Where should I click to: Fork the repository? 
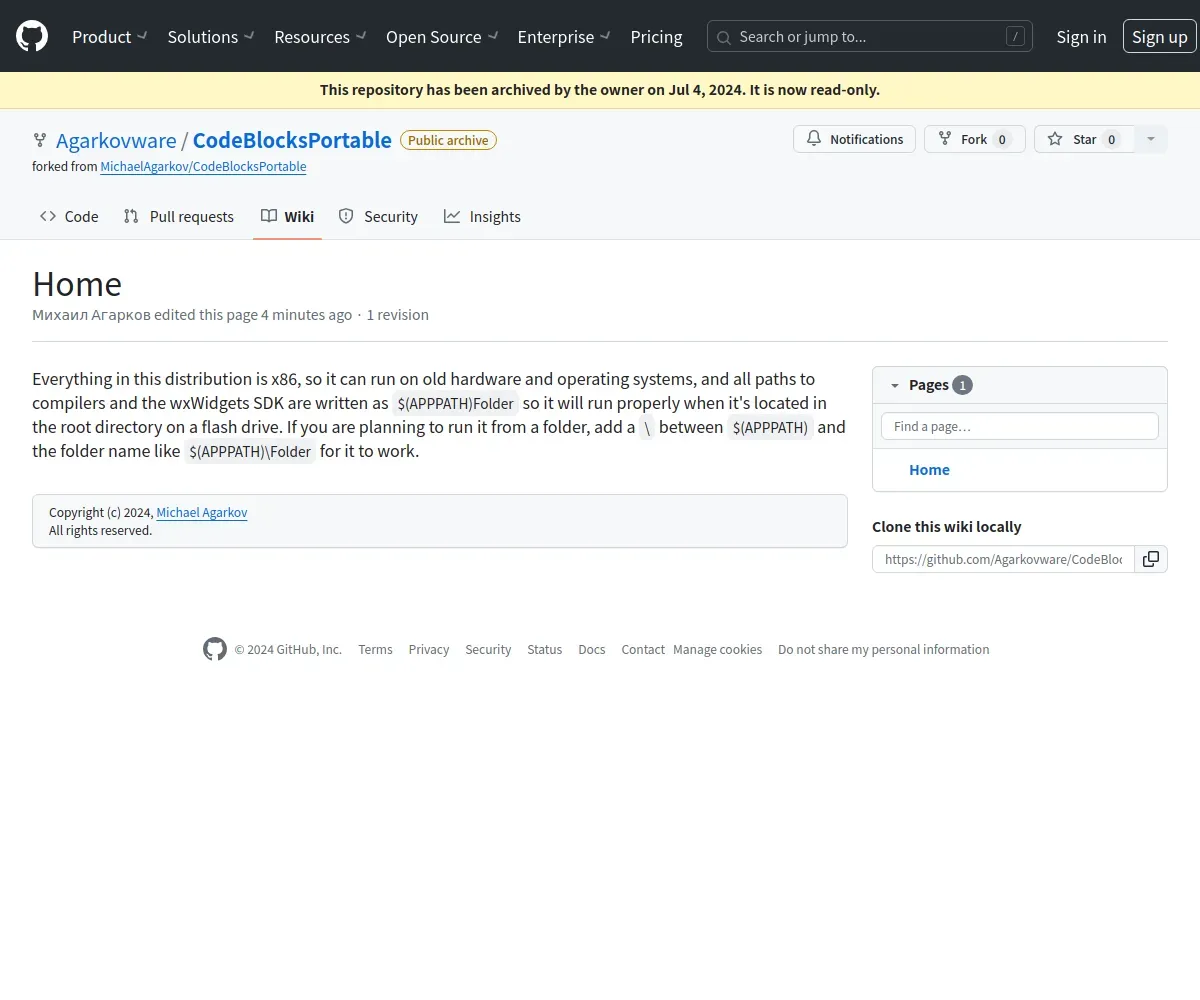tap(974, 139)
